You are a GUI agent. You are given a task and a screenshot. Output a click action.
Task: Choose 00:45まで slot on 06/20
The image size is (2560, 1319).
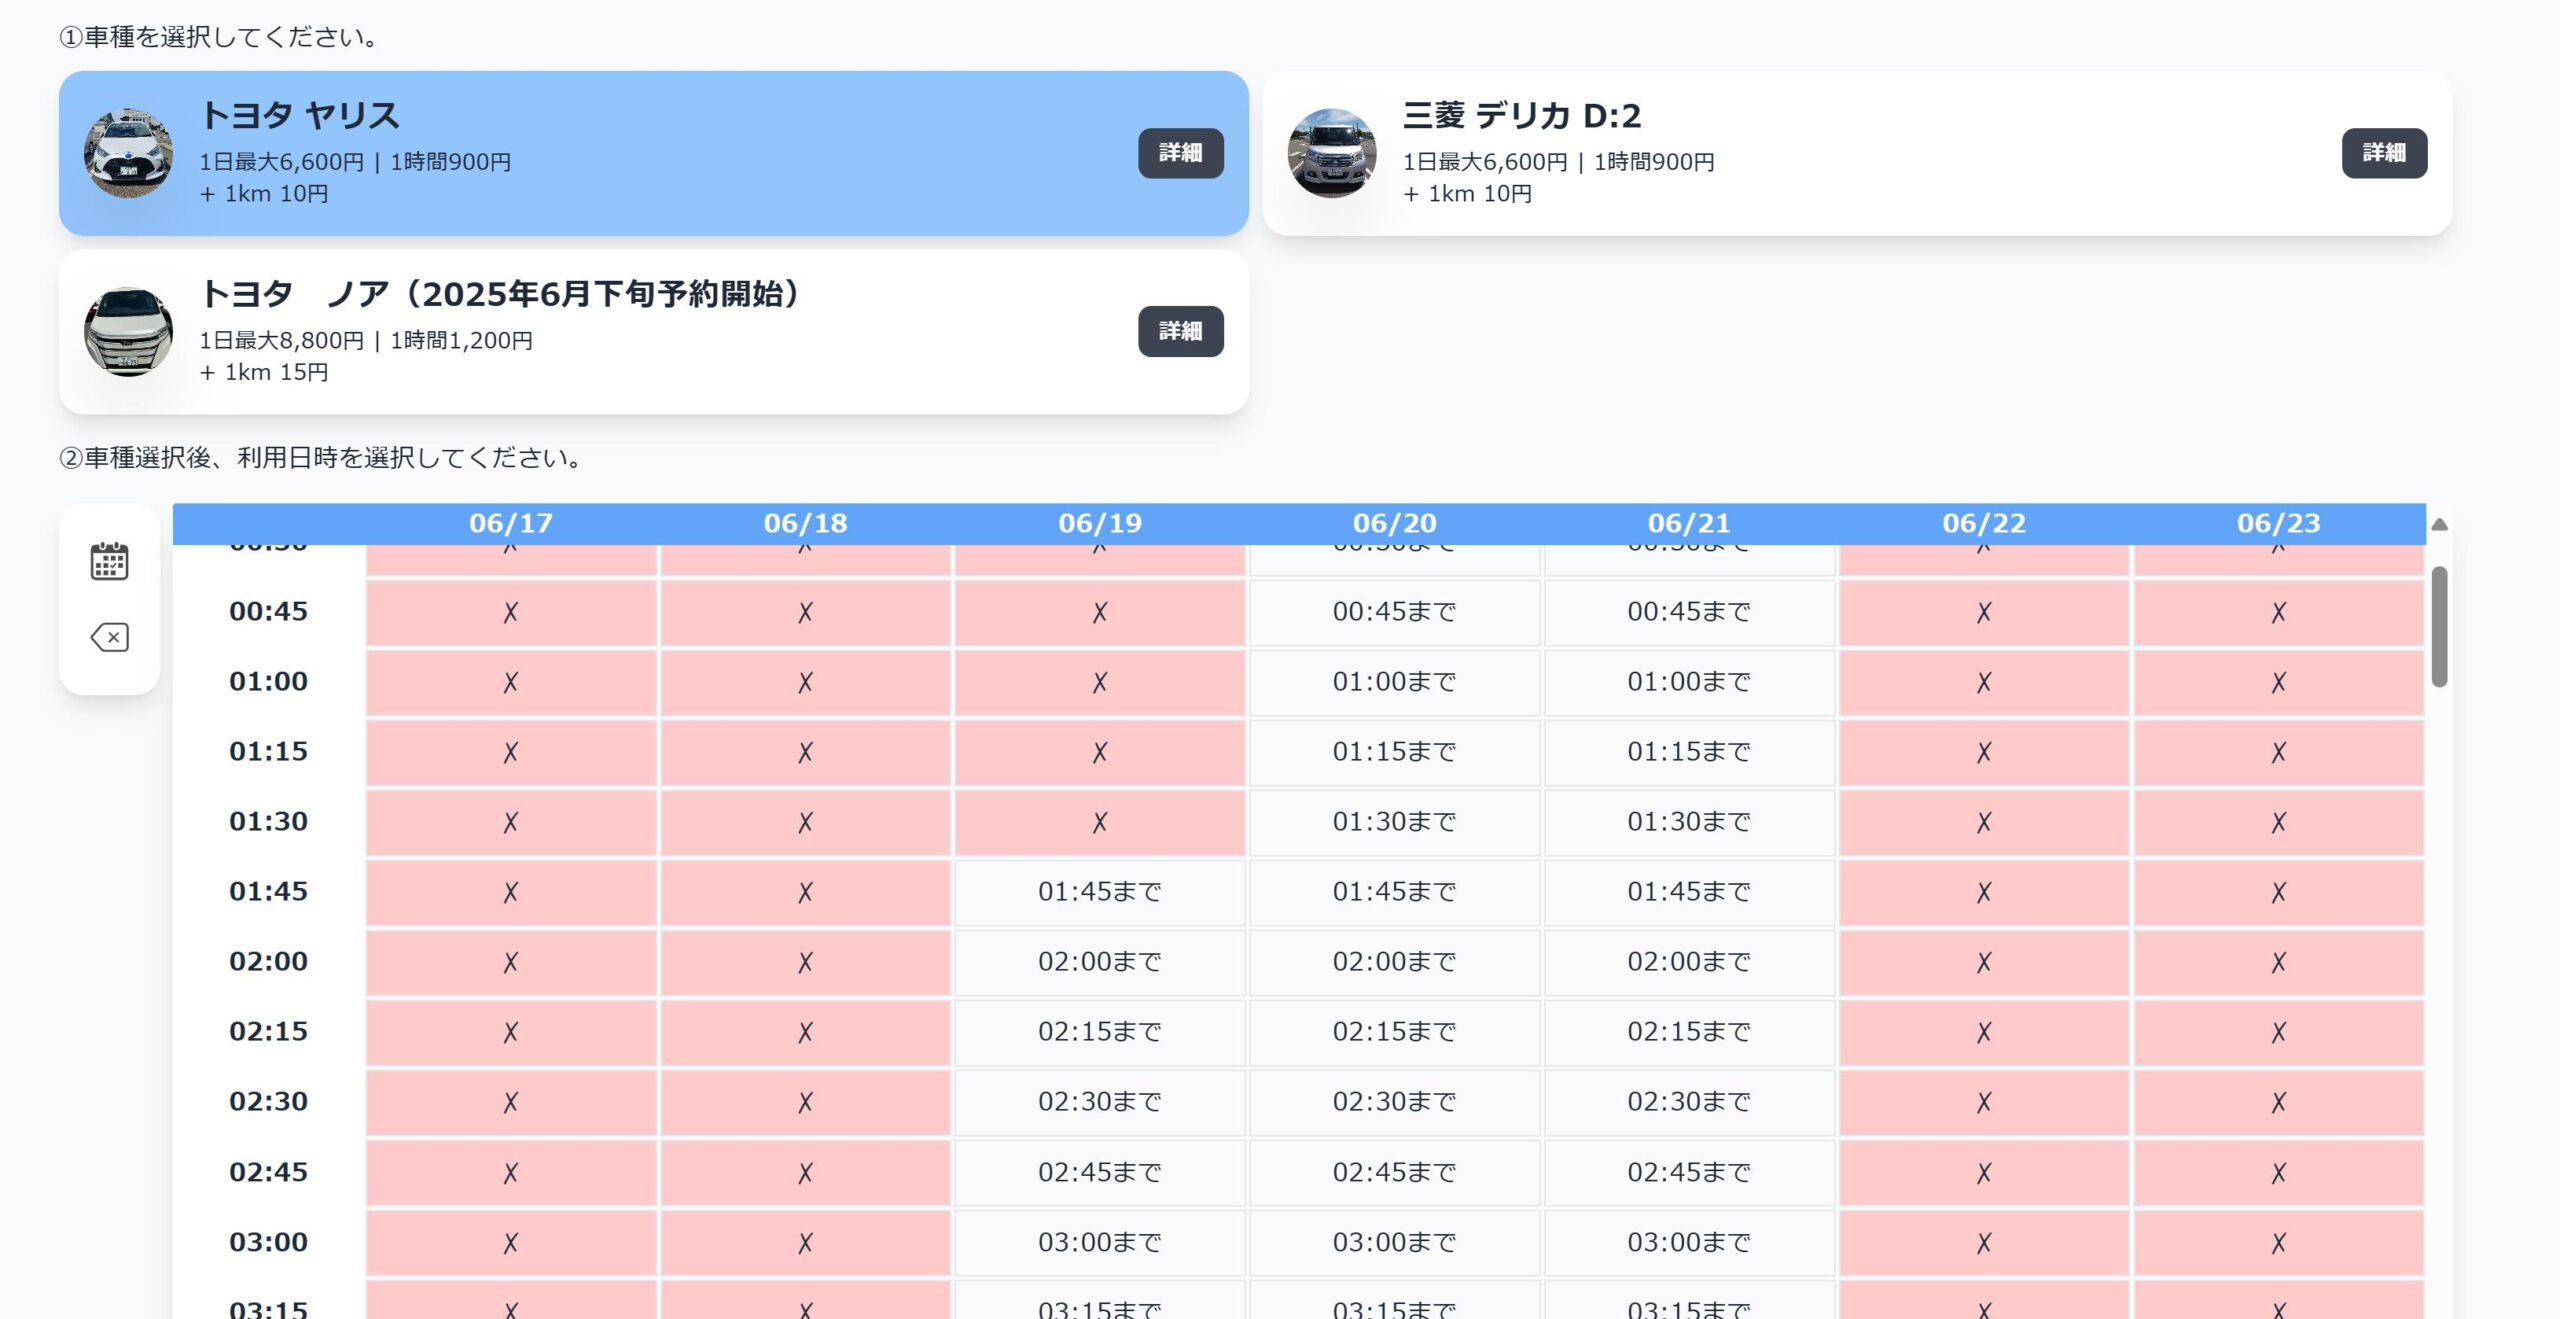pos(1394,612)
